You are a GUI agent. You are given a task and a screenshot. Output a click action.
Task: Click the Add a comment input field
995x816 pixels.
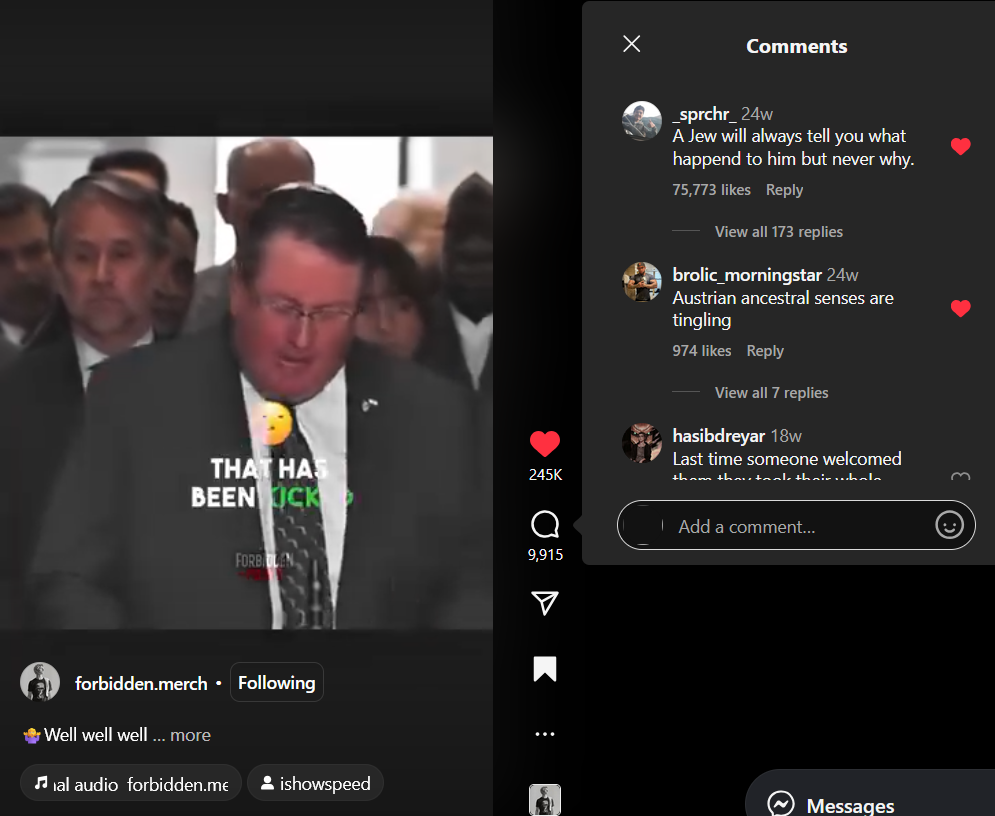[x=796, y=525]
